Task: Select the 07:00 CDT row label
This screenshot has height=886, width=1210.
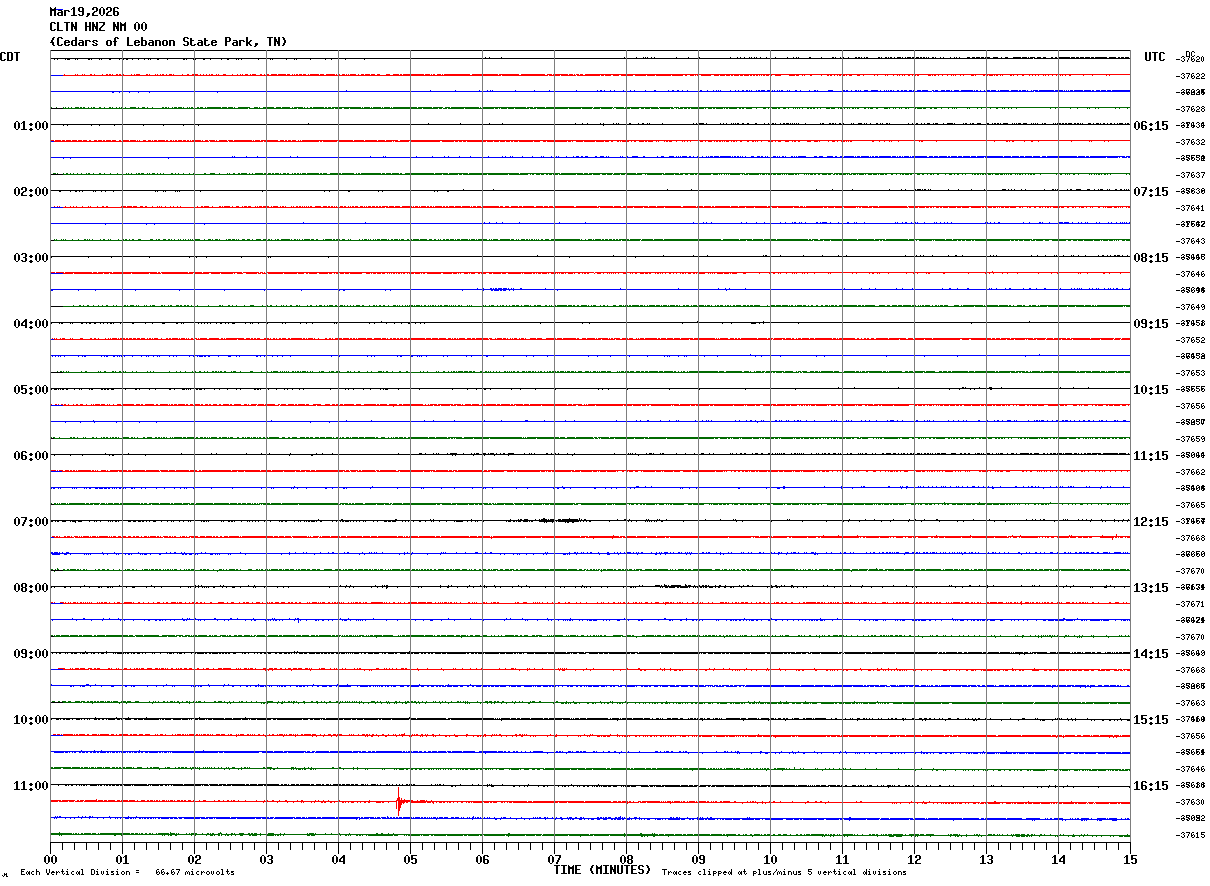Action: pyautogui.click(x=31, y=522)
